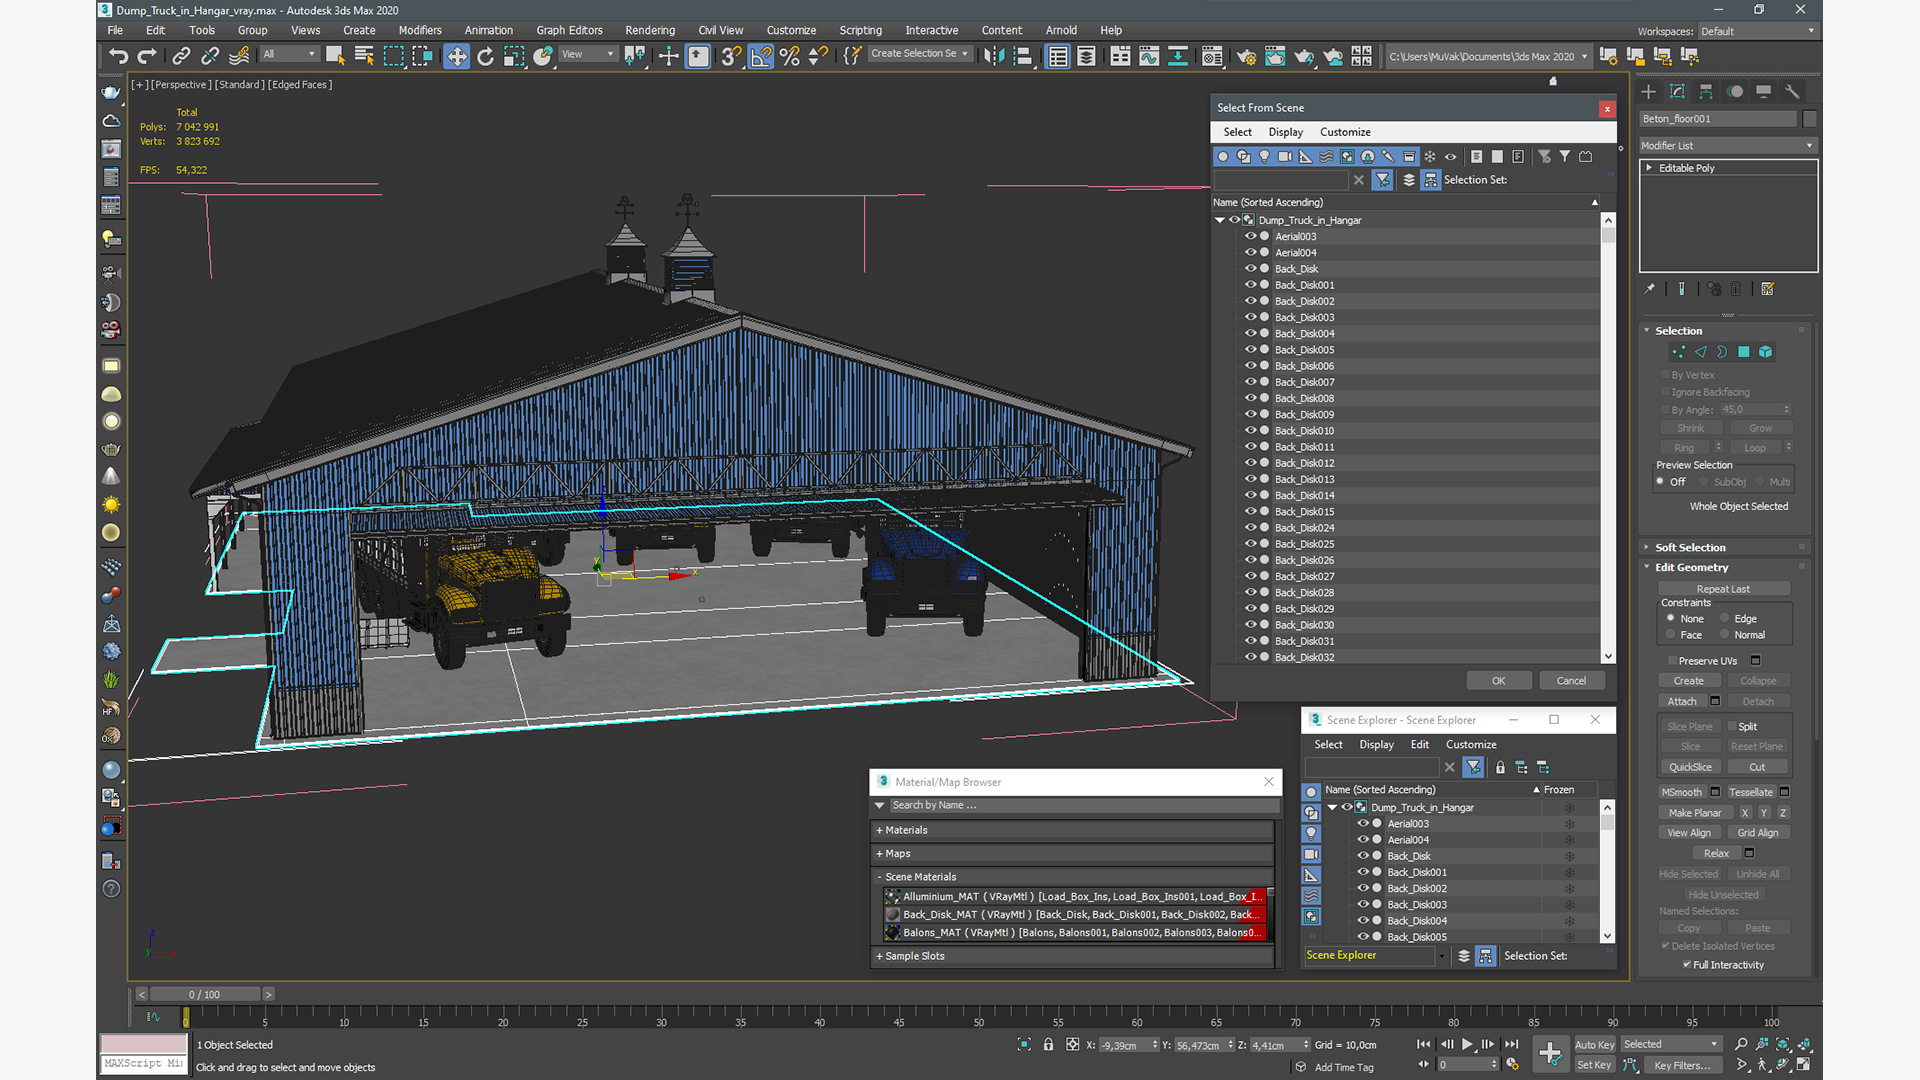This screenshot has height=1080, width=1920.
Task: Expand the Soft Selection rollout
Action: click(1690, 548)
